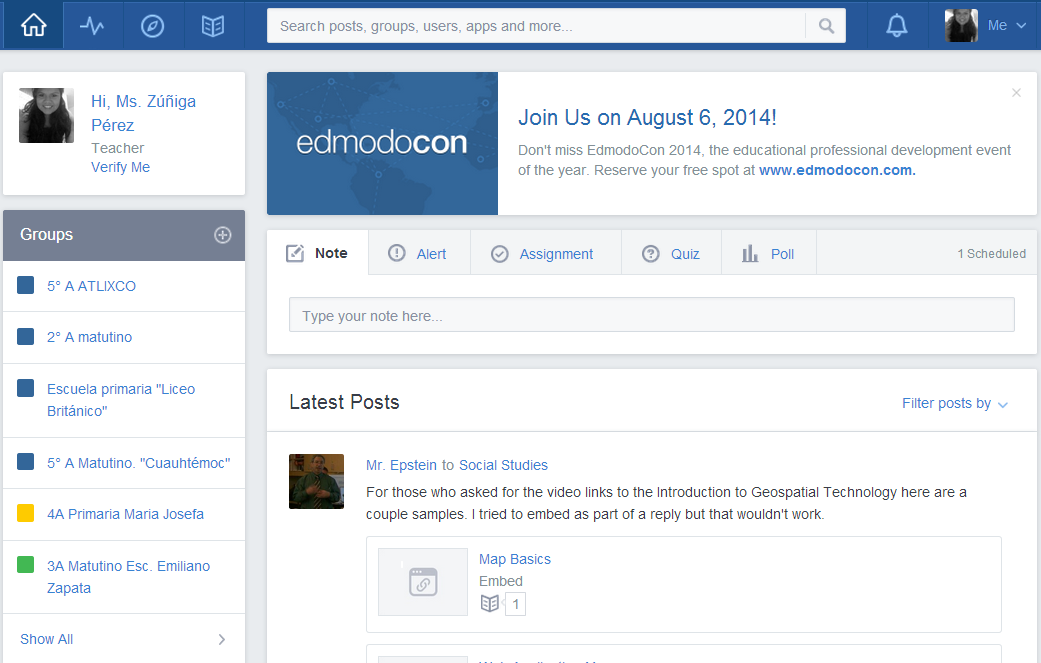Open Mr. Epstein's profile link
This screenshot has height=663, width=1041.
click(401, 465)
